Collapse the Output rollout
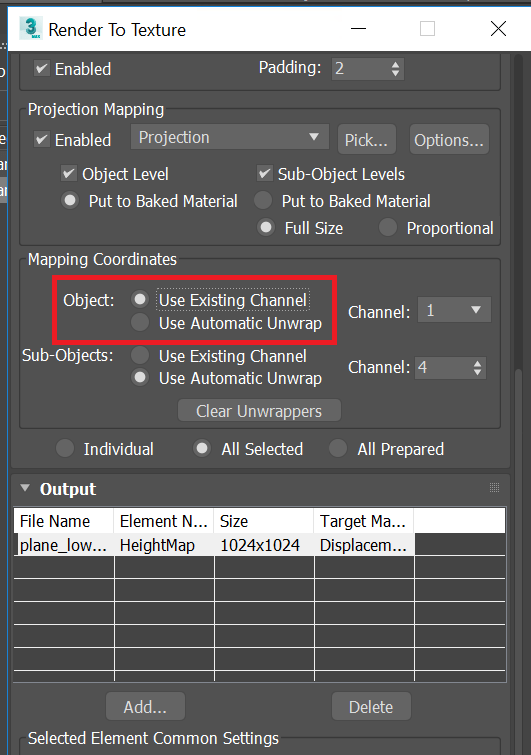This screenshot has width=531, height=755. coord(25,488)
